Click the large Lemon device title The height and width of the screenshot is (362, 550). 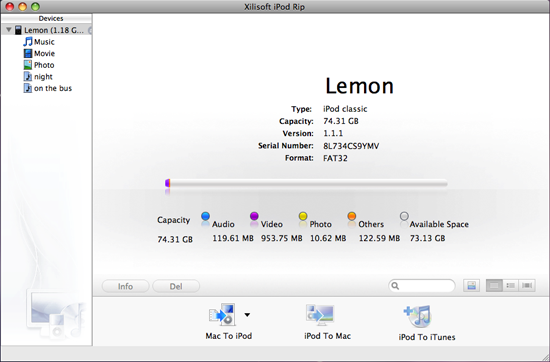(x=360, y=86)
